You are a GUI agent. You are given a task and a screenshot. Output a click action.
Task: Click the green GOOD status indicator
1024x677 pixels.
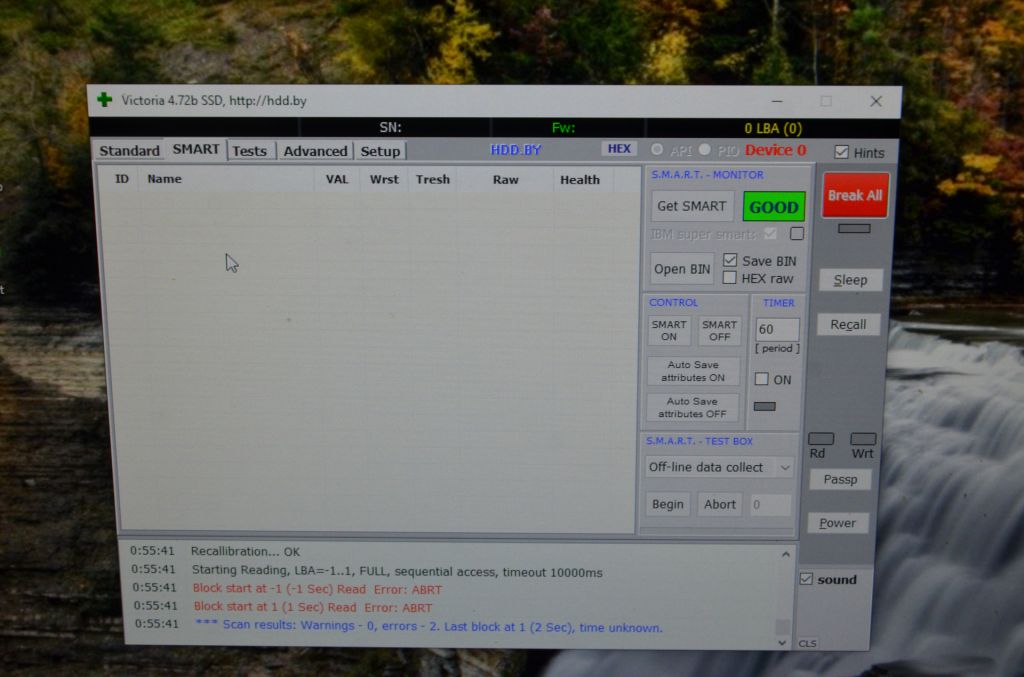pyautogui.click(x=774, y=207)
